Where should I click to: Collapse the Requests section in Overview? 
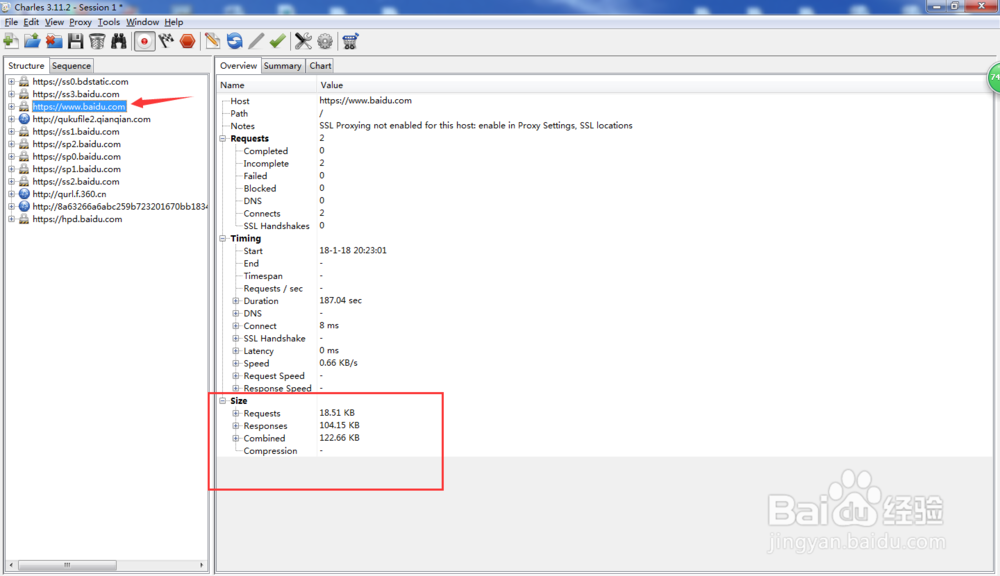pyautogui.click(x=223, y=138)
